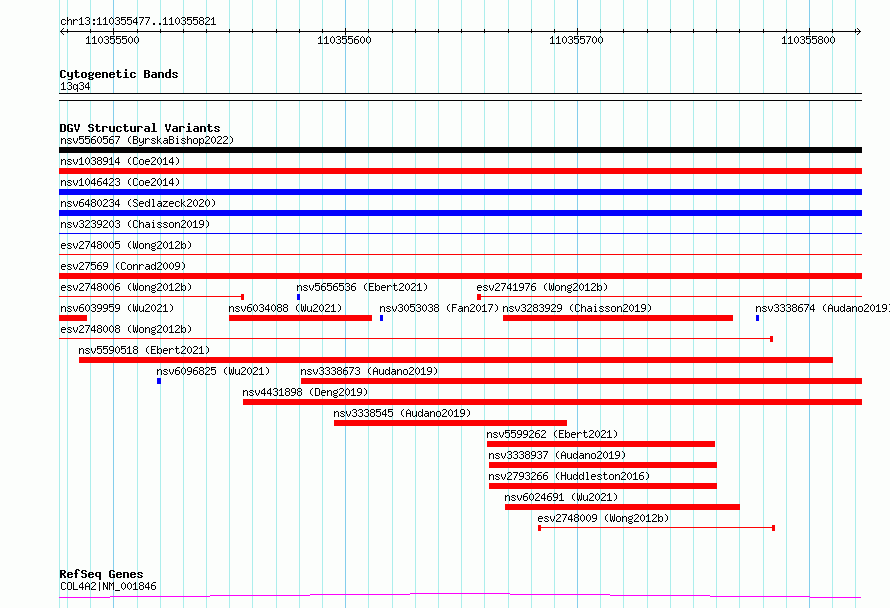The width and height of the screenshot is (890, 608).
Task: Click the RefSeq Genes track heading
Action: pos(101,574)
